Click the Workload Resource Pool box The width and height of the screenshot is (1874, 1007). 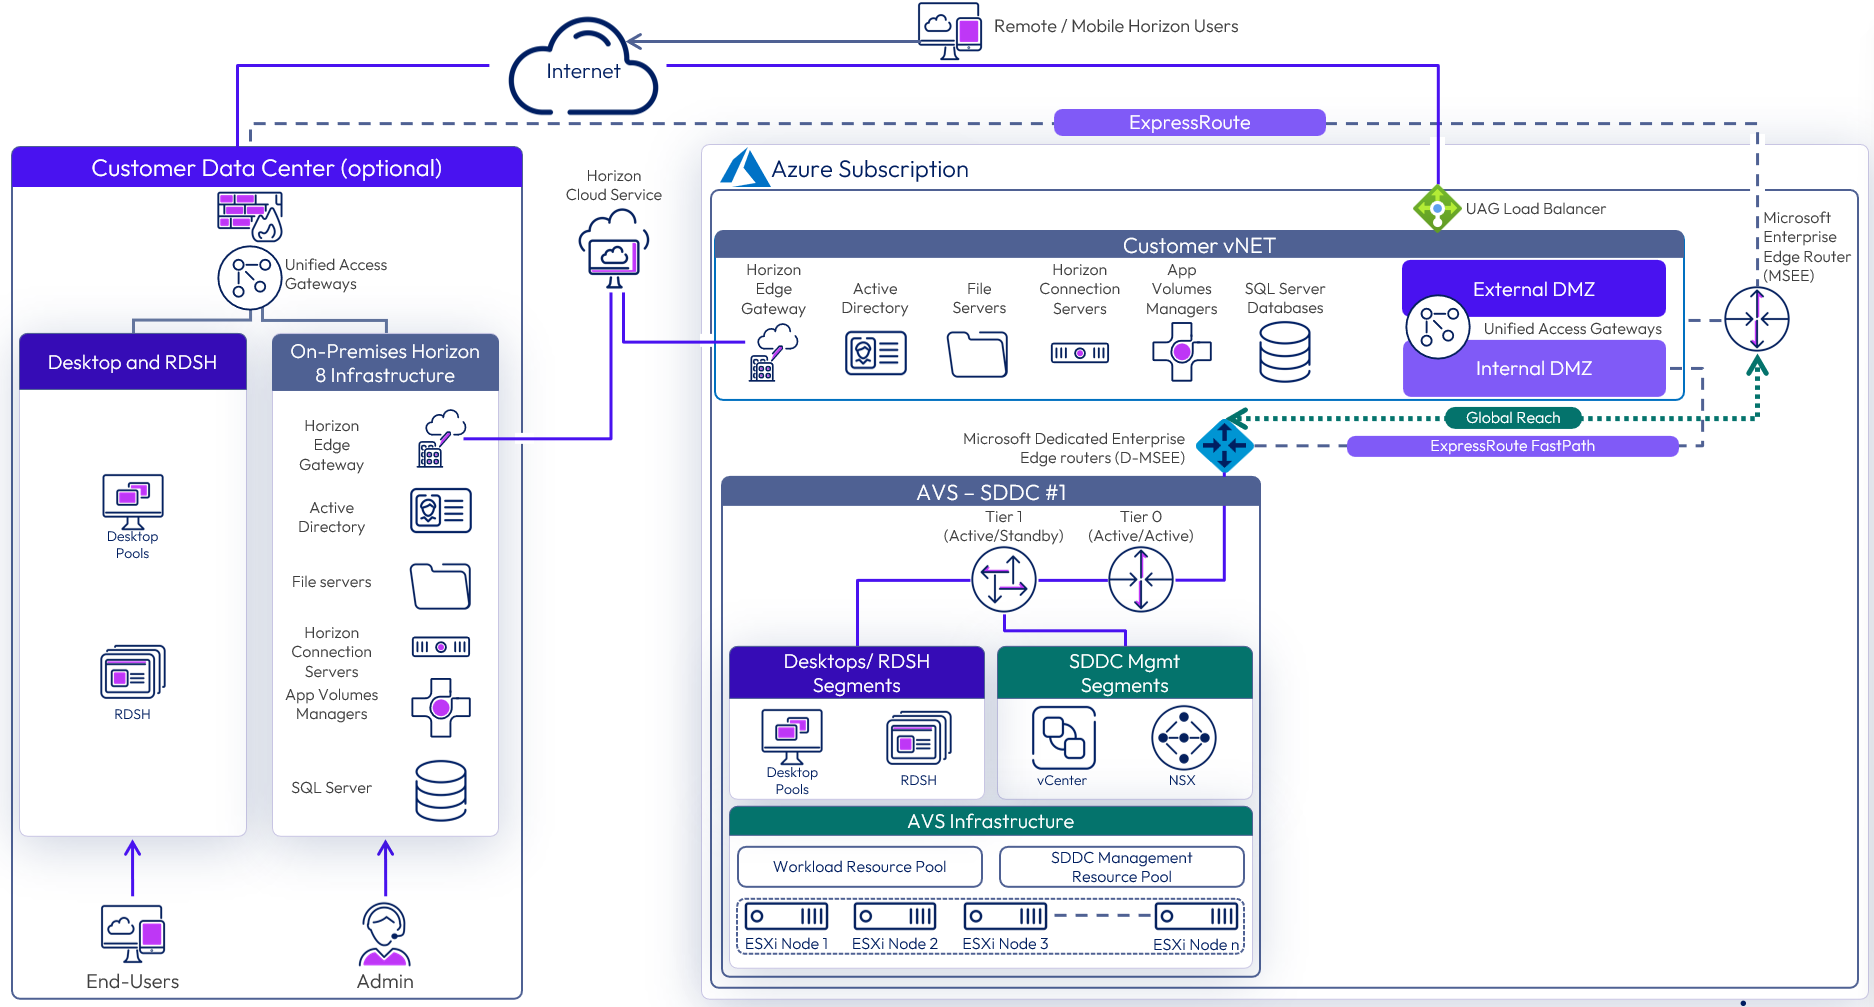(859, 867)
